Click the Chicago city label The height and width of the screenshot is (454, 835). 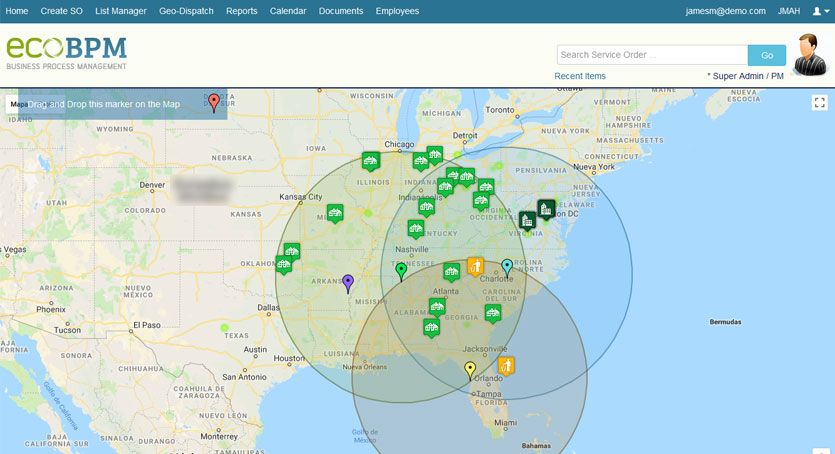pyautogui.click(x=399, y=144)
